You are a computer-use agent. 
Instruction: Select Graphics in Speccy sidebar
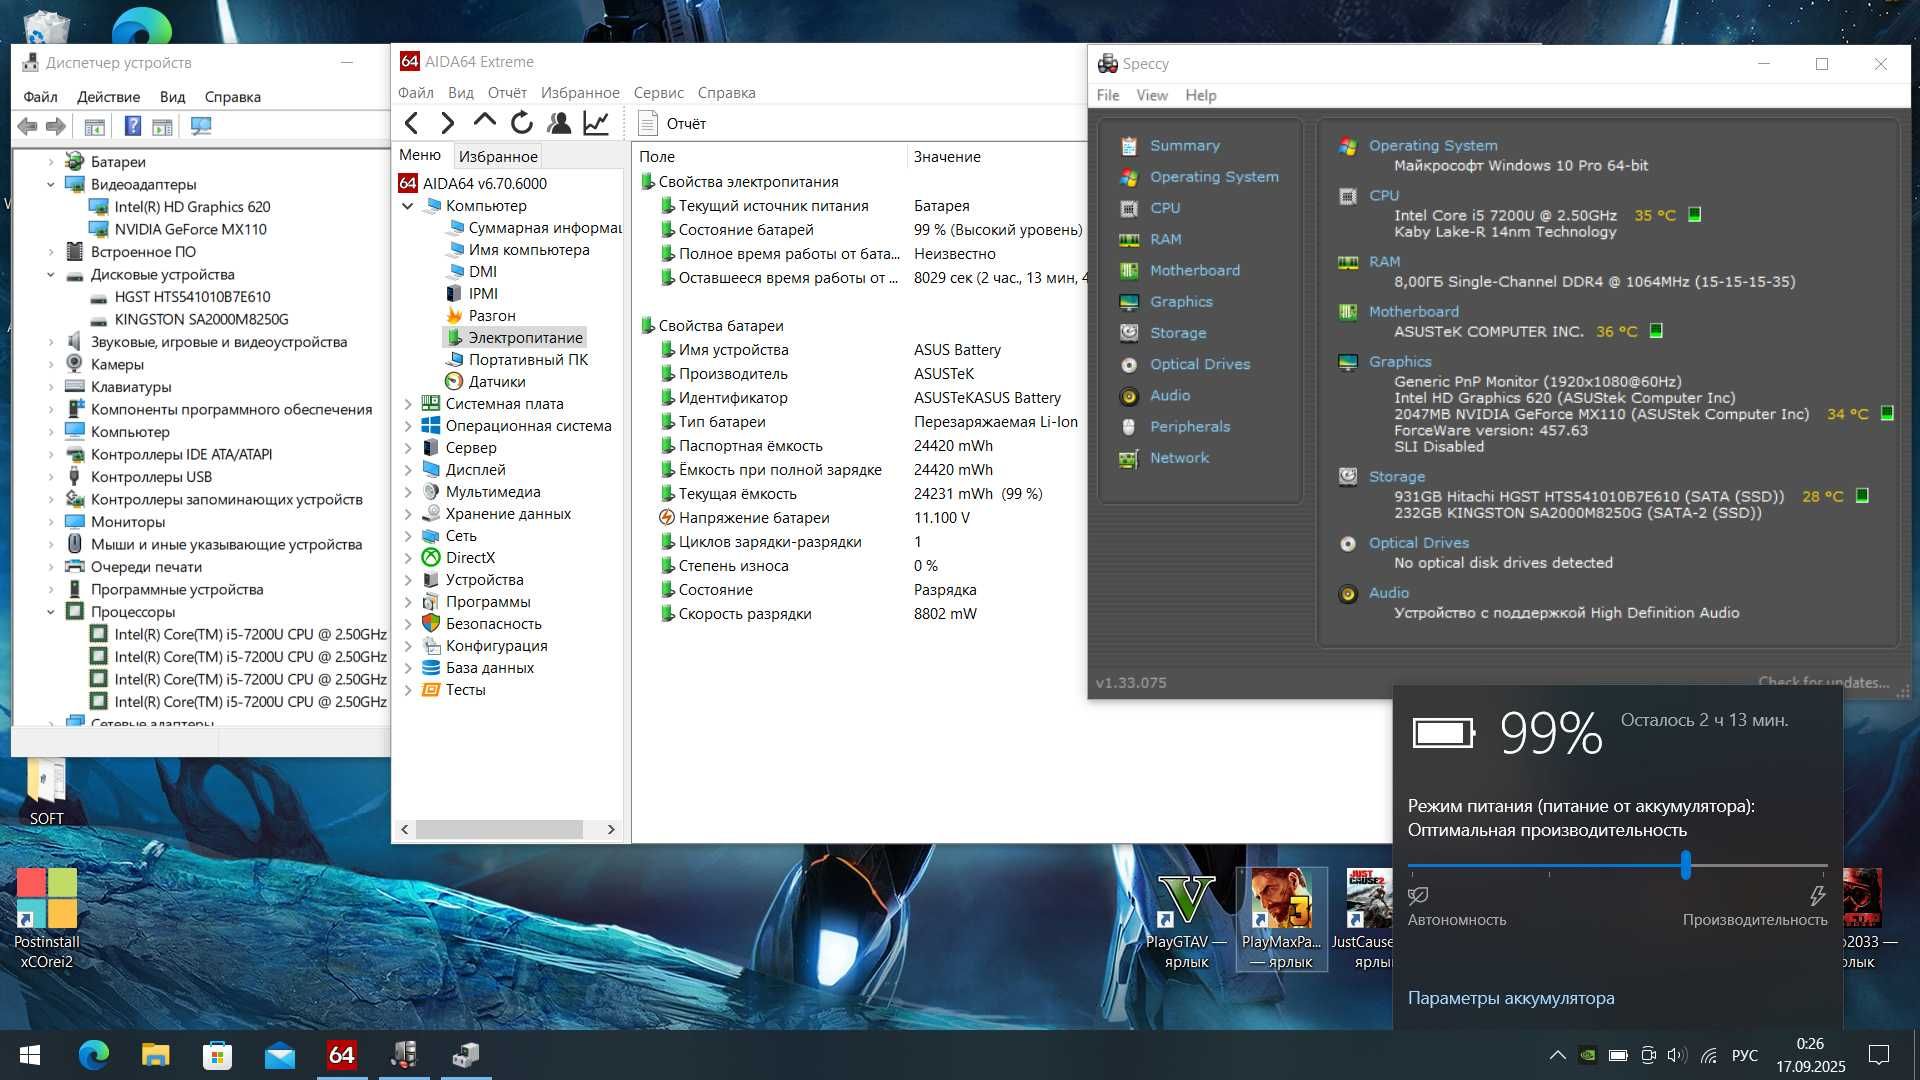coord(1180,301)
